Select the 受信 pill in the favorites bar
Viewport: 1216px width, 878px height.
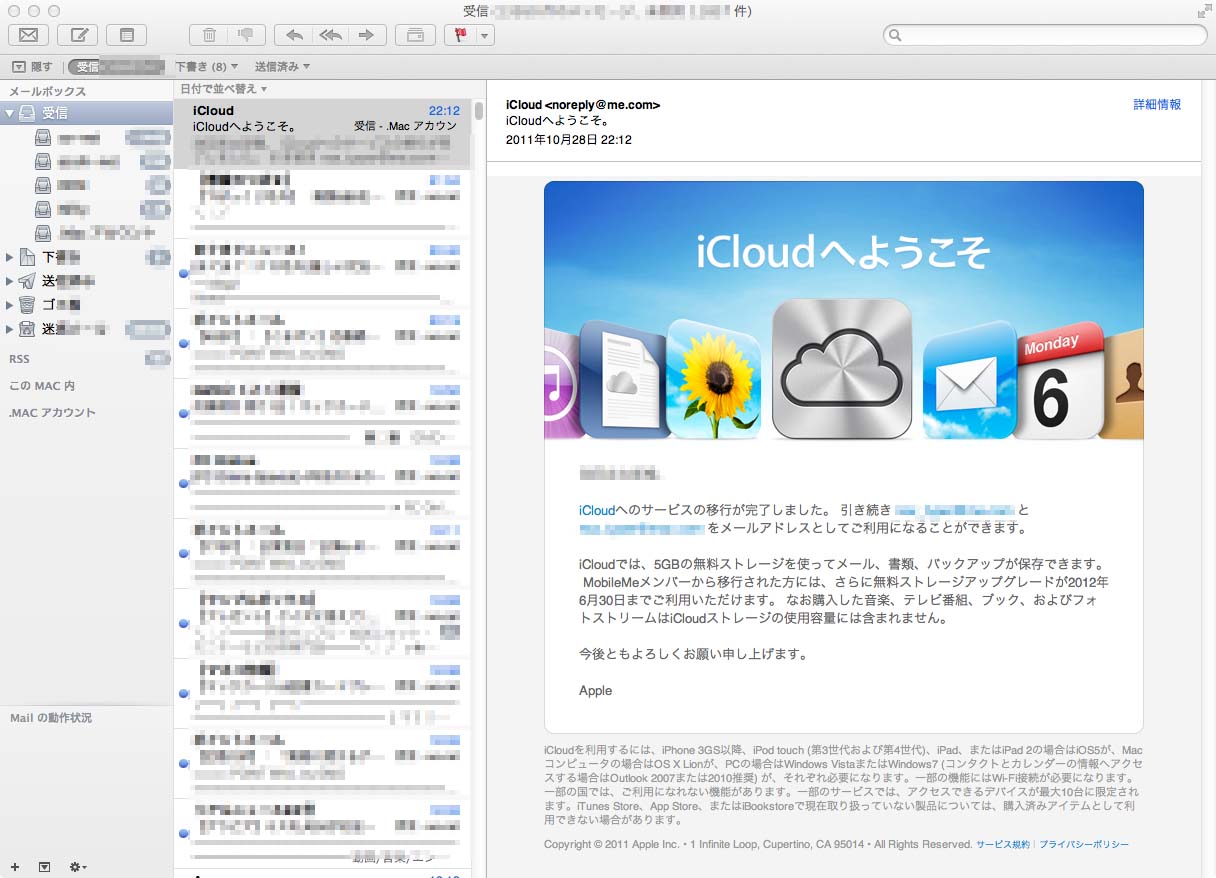[x=116, y=67]
